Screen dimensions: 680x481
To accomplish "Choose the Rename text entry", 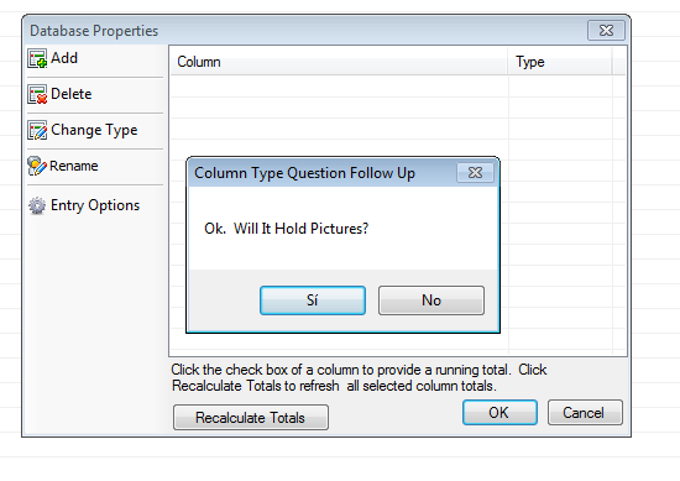I will 74,166.
